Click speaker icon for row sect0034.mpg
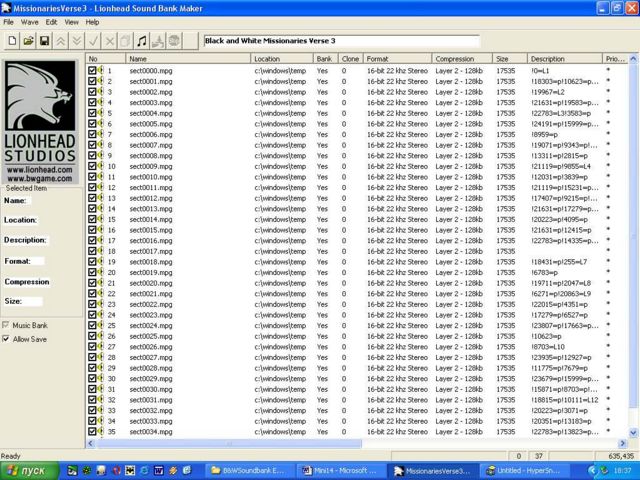This screenshot has height=480, width=640. point(101,431)
